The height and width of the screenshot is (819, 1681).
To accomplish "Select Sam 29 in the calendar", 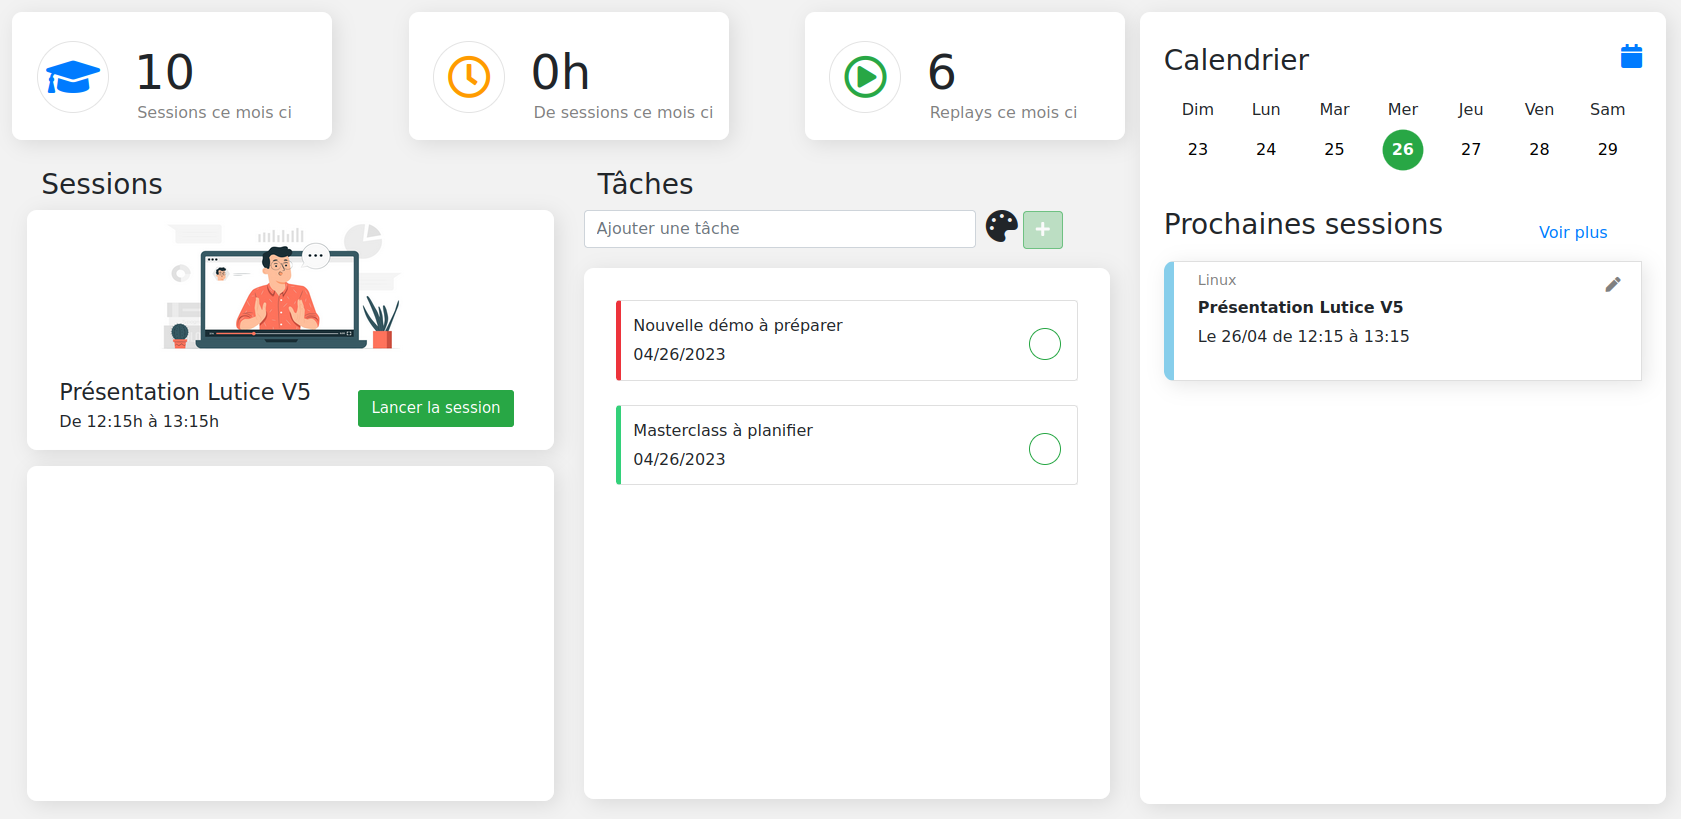I will (x=1607, y=149).
